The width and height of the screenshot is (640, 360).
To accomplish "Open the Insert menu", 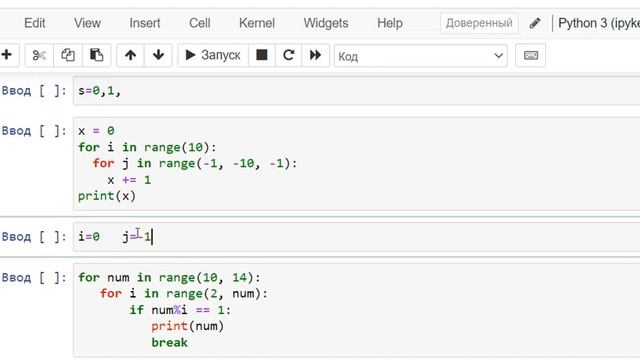I will click(x=145, y=23).
